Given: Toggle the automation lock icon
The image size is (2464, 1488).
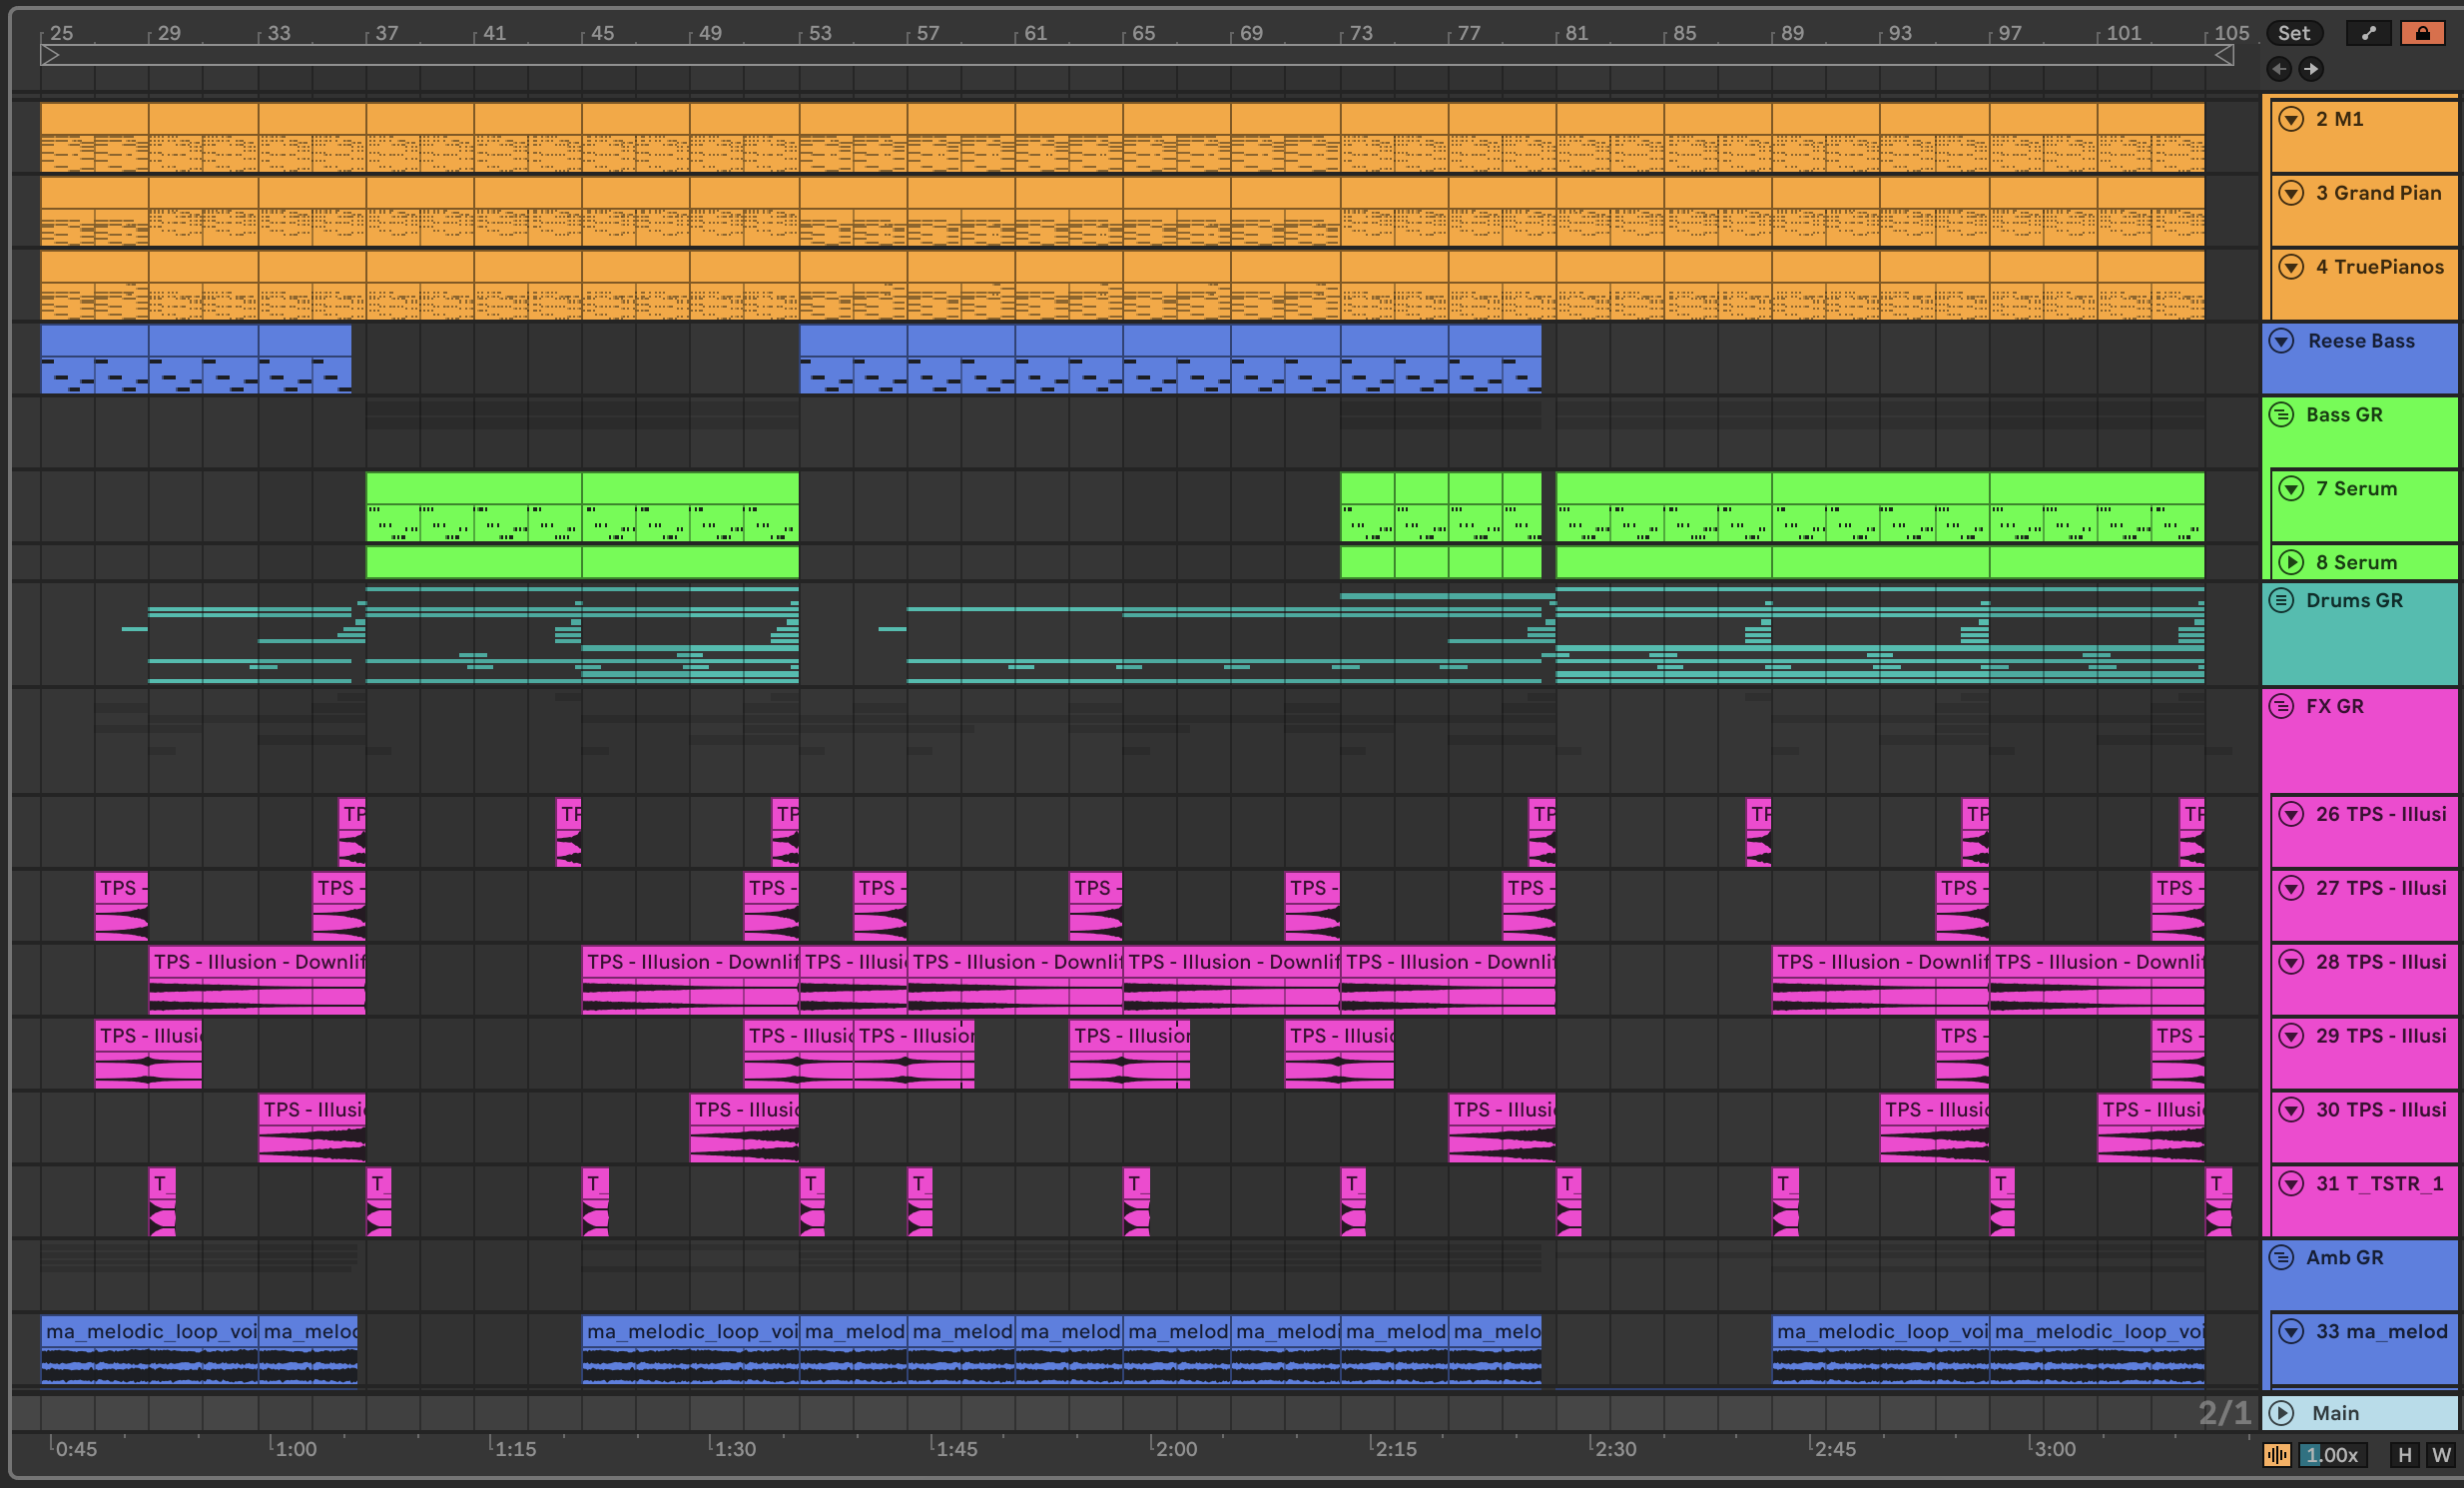Looking at the screenshot, I should click(x=2422, y=33).
